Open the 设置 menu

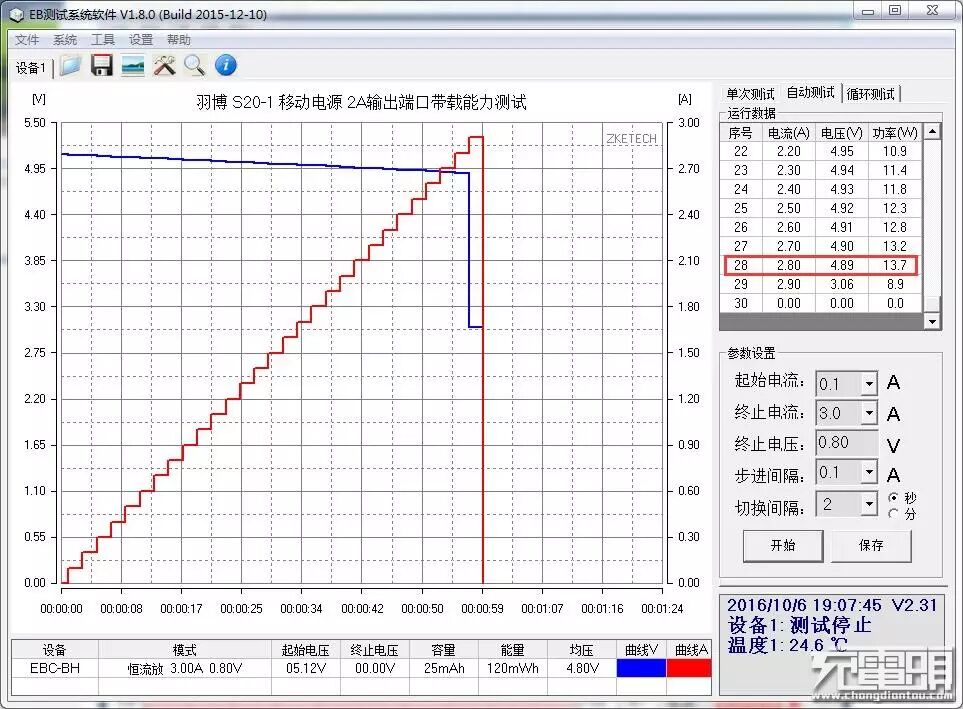(141, 40)
